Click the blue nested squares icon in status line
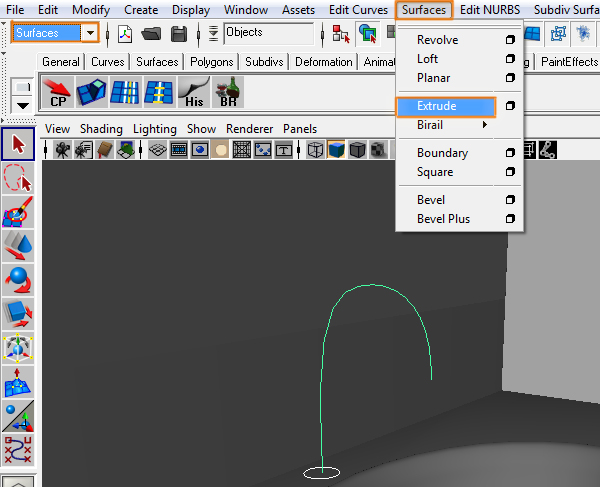The height and width of the screenshot is (487, 600). 558,34
